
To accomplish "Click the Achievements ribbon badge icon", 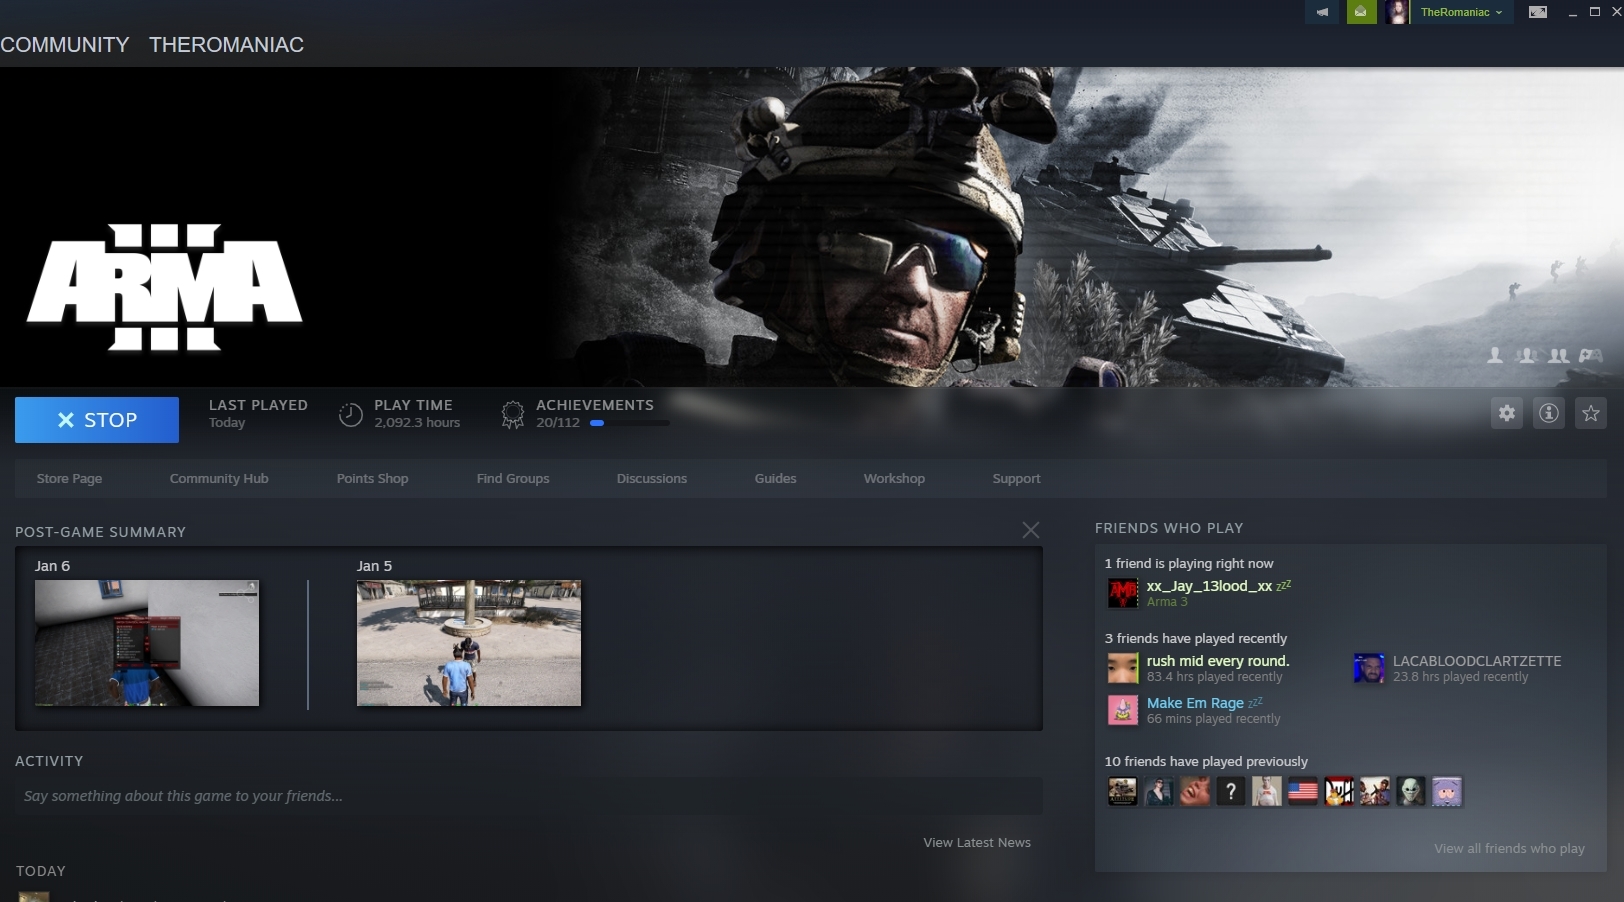I will 512,414.
